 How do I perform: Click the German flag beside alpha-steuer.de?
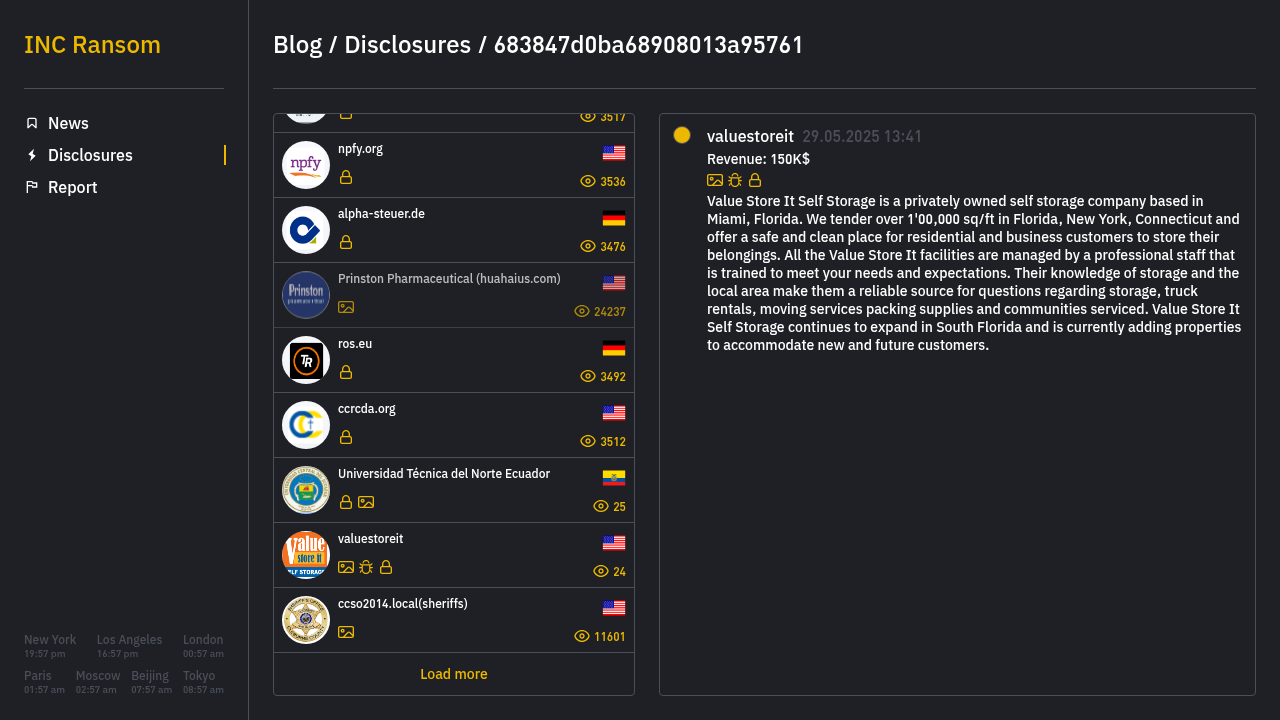614,218
